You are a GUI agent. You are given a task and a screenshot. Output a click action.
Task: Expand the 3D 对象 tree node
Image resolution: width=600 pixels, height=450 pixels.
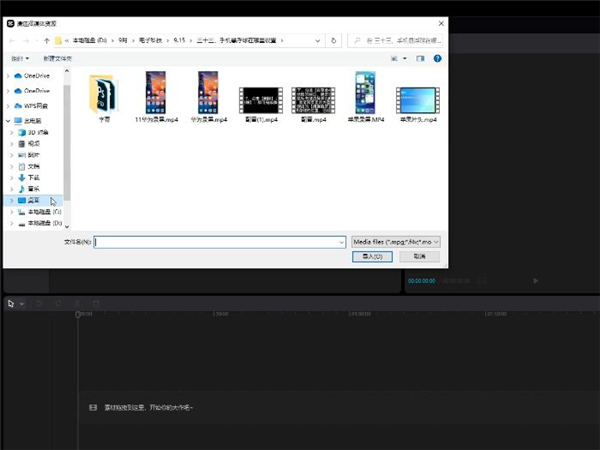click(x=12, y=132)
